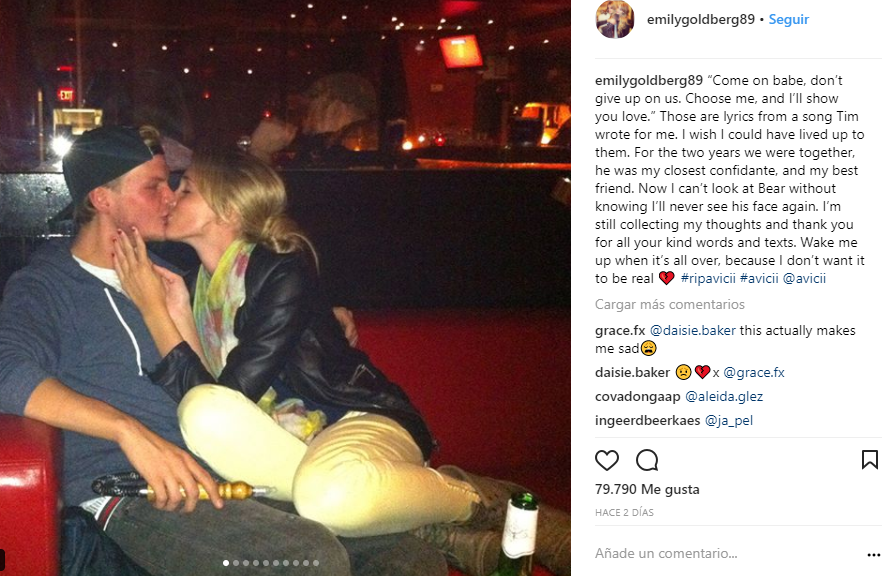Visit @daisie.baker mention in comment
This screenshot has height=576, width=888.
tap(693, 330)
